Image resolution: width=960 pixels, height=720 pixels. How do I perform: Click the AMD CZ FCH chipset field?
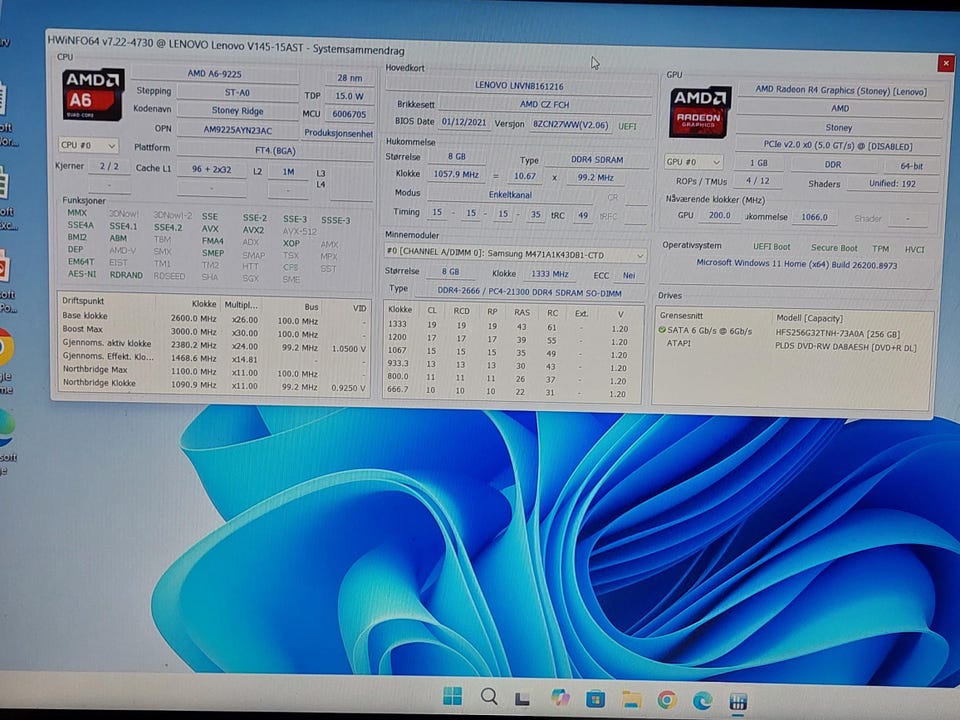544,105
